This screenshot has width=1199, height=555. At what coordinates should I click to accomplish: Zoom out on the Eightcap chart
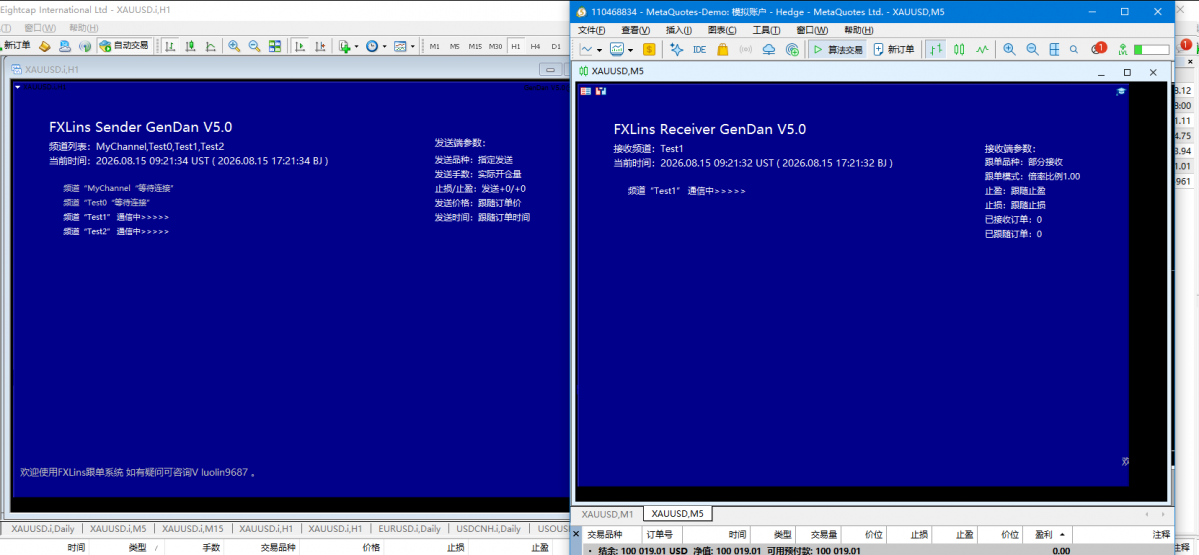coord(254,46)
